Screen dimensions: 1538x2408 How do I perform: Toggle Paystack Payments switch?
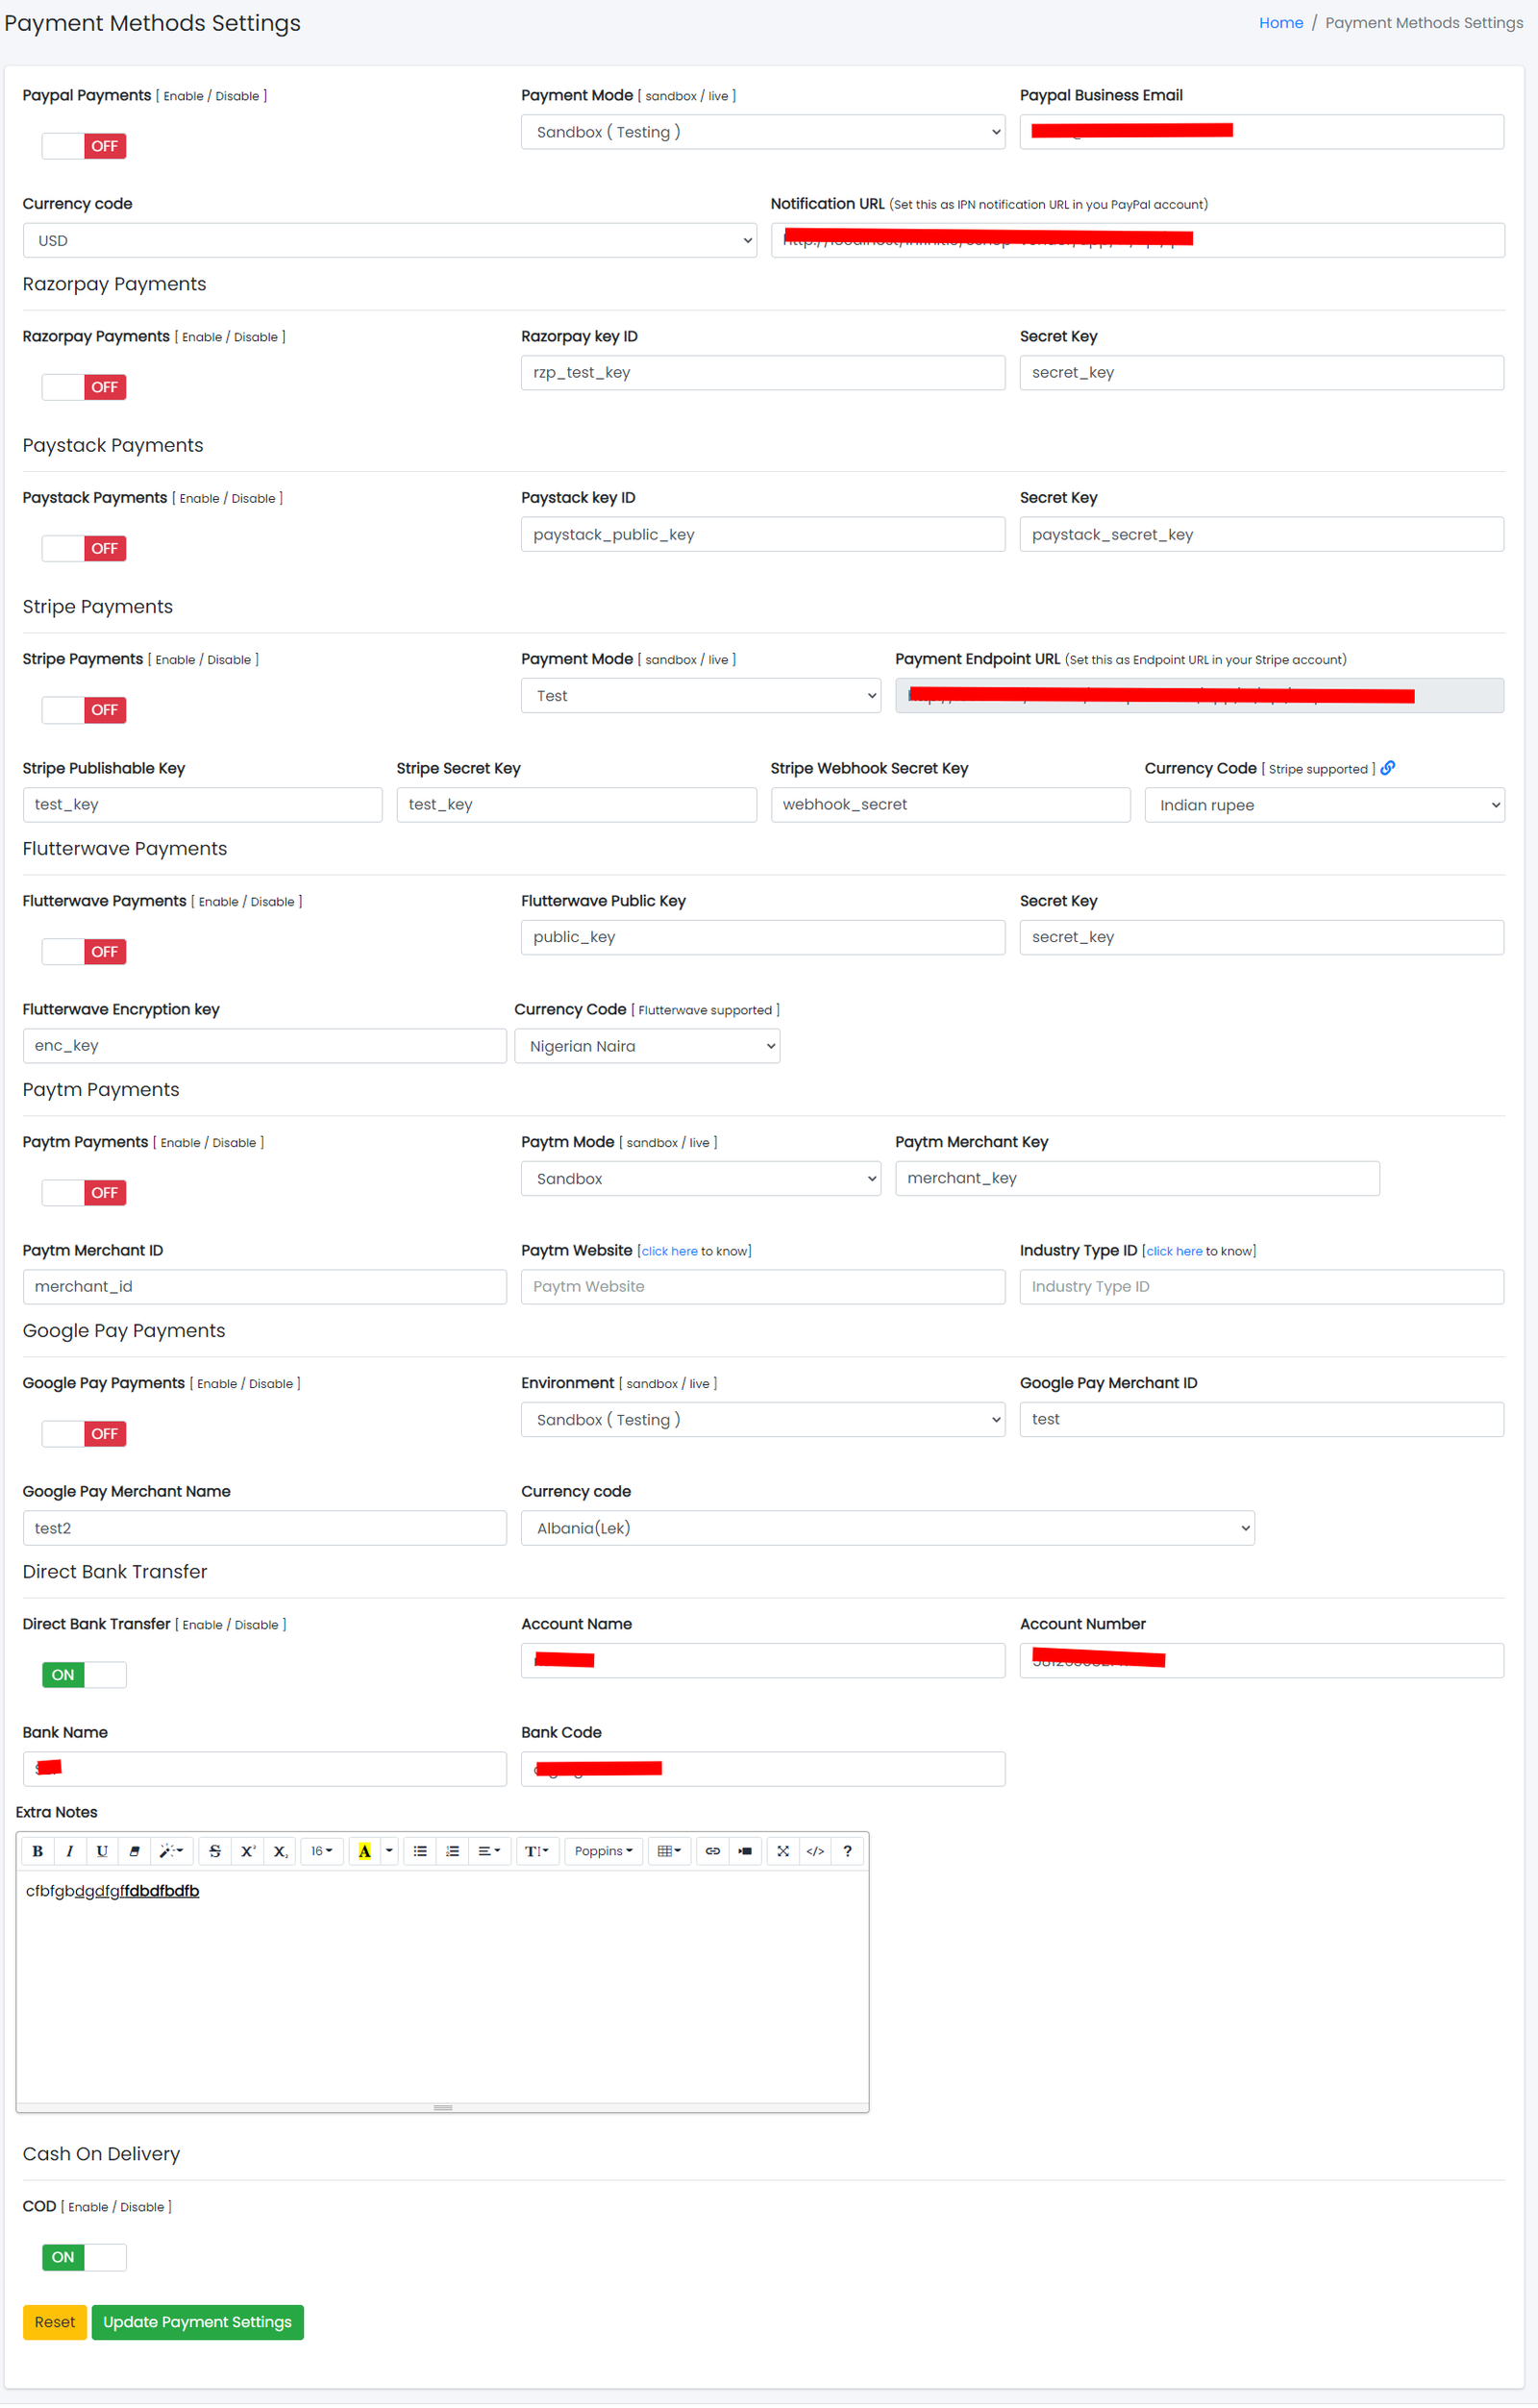84,548
